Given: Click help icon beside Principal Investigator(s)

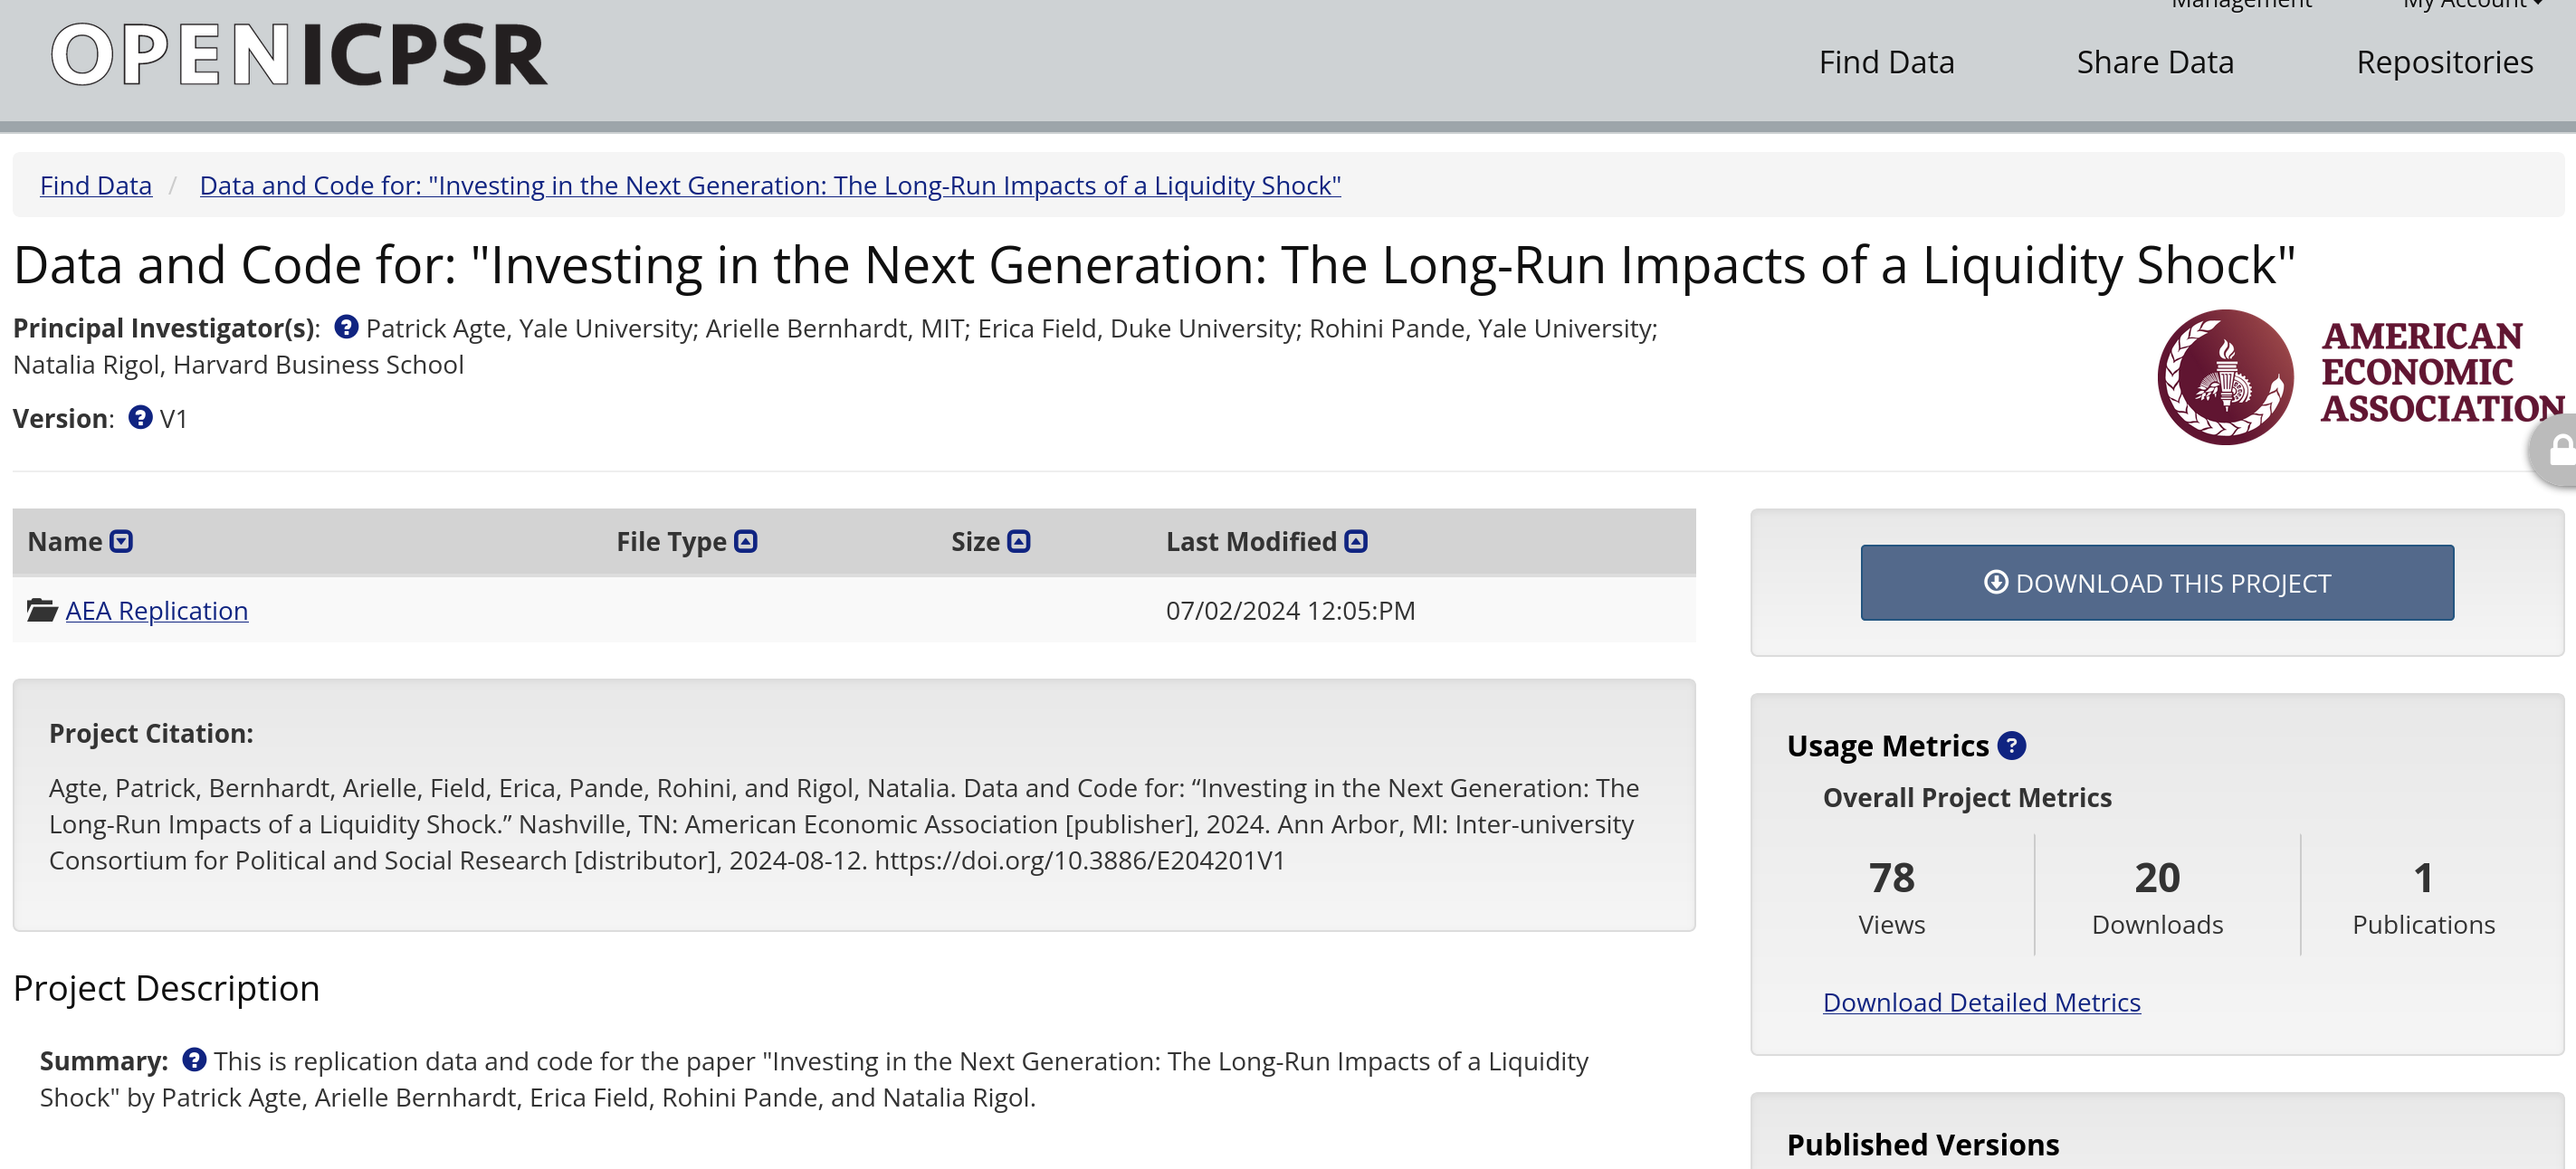Looking at the screenshot, I should point(346,327).
